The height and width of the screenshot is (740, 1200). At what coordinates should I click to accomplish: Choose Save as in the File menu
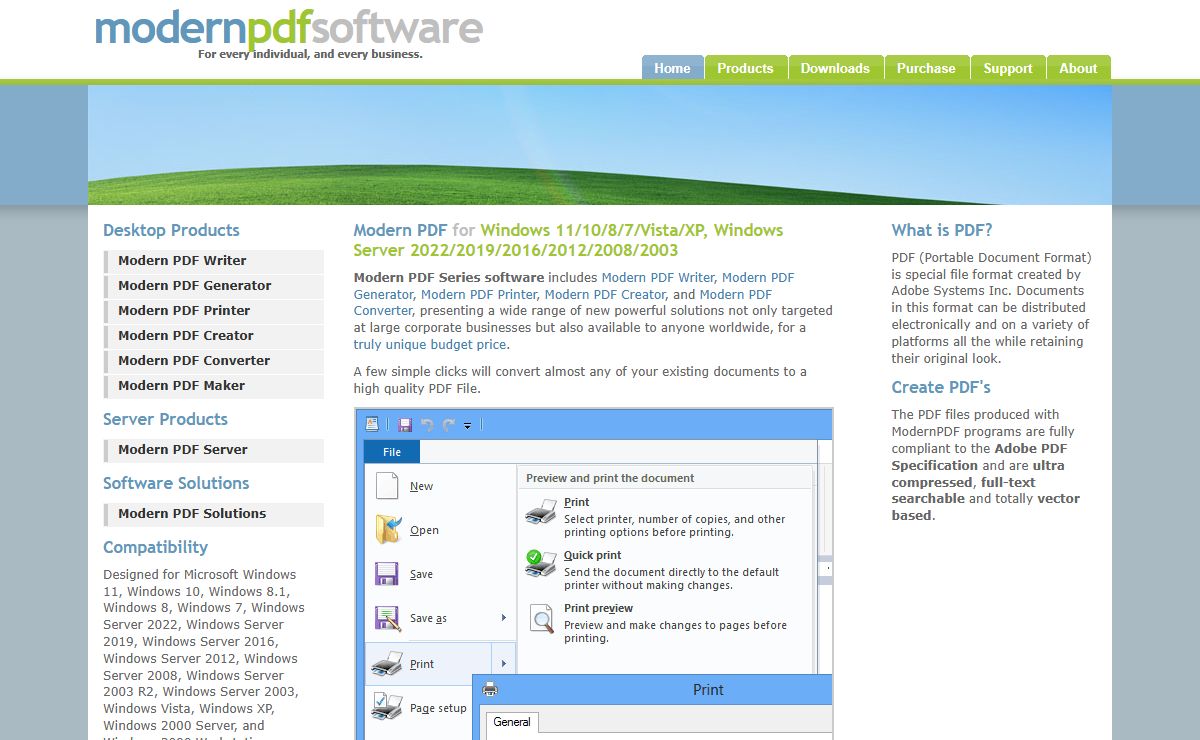[x=428, y=618]
